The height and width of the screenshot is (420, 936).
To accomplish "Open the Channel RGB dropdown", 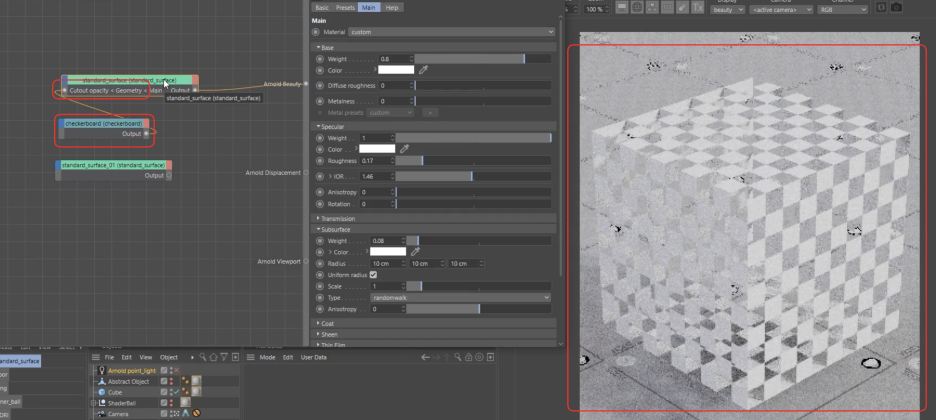I will (843, 10).
